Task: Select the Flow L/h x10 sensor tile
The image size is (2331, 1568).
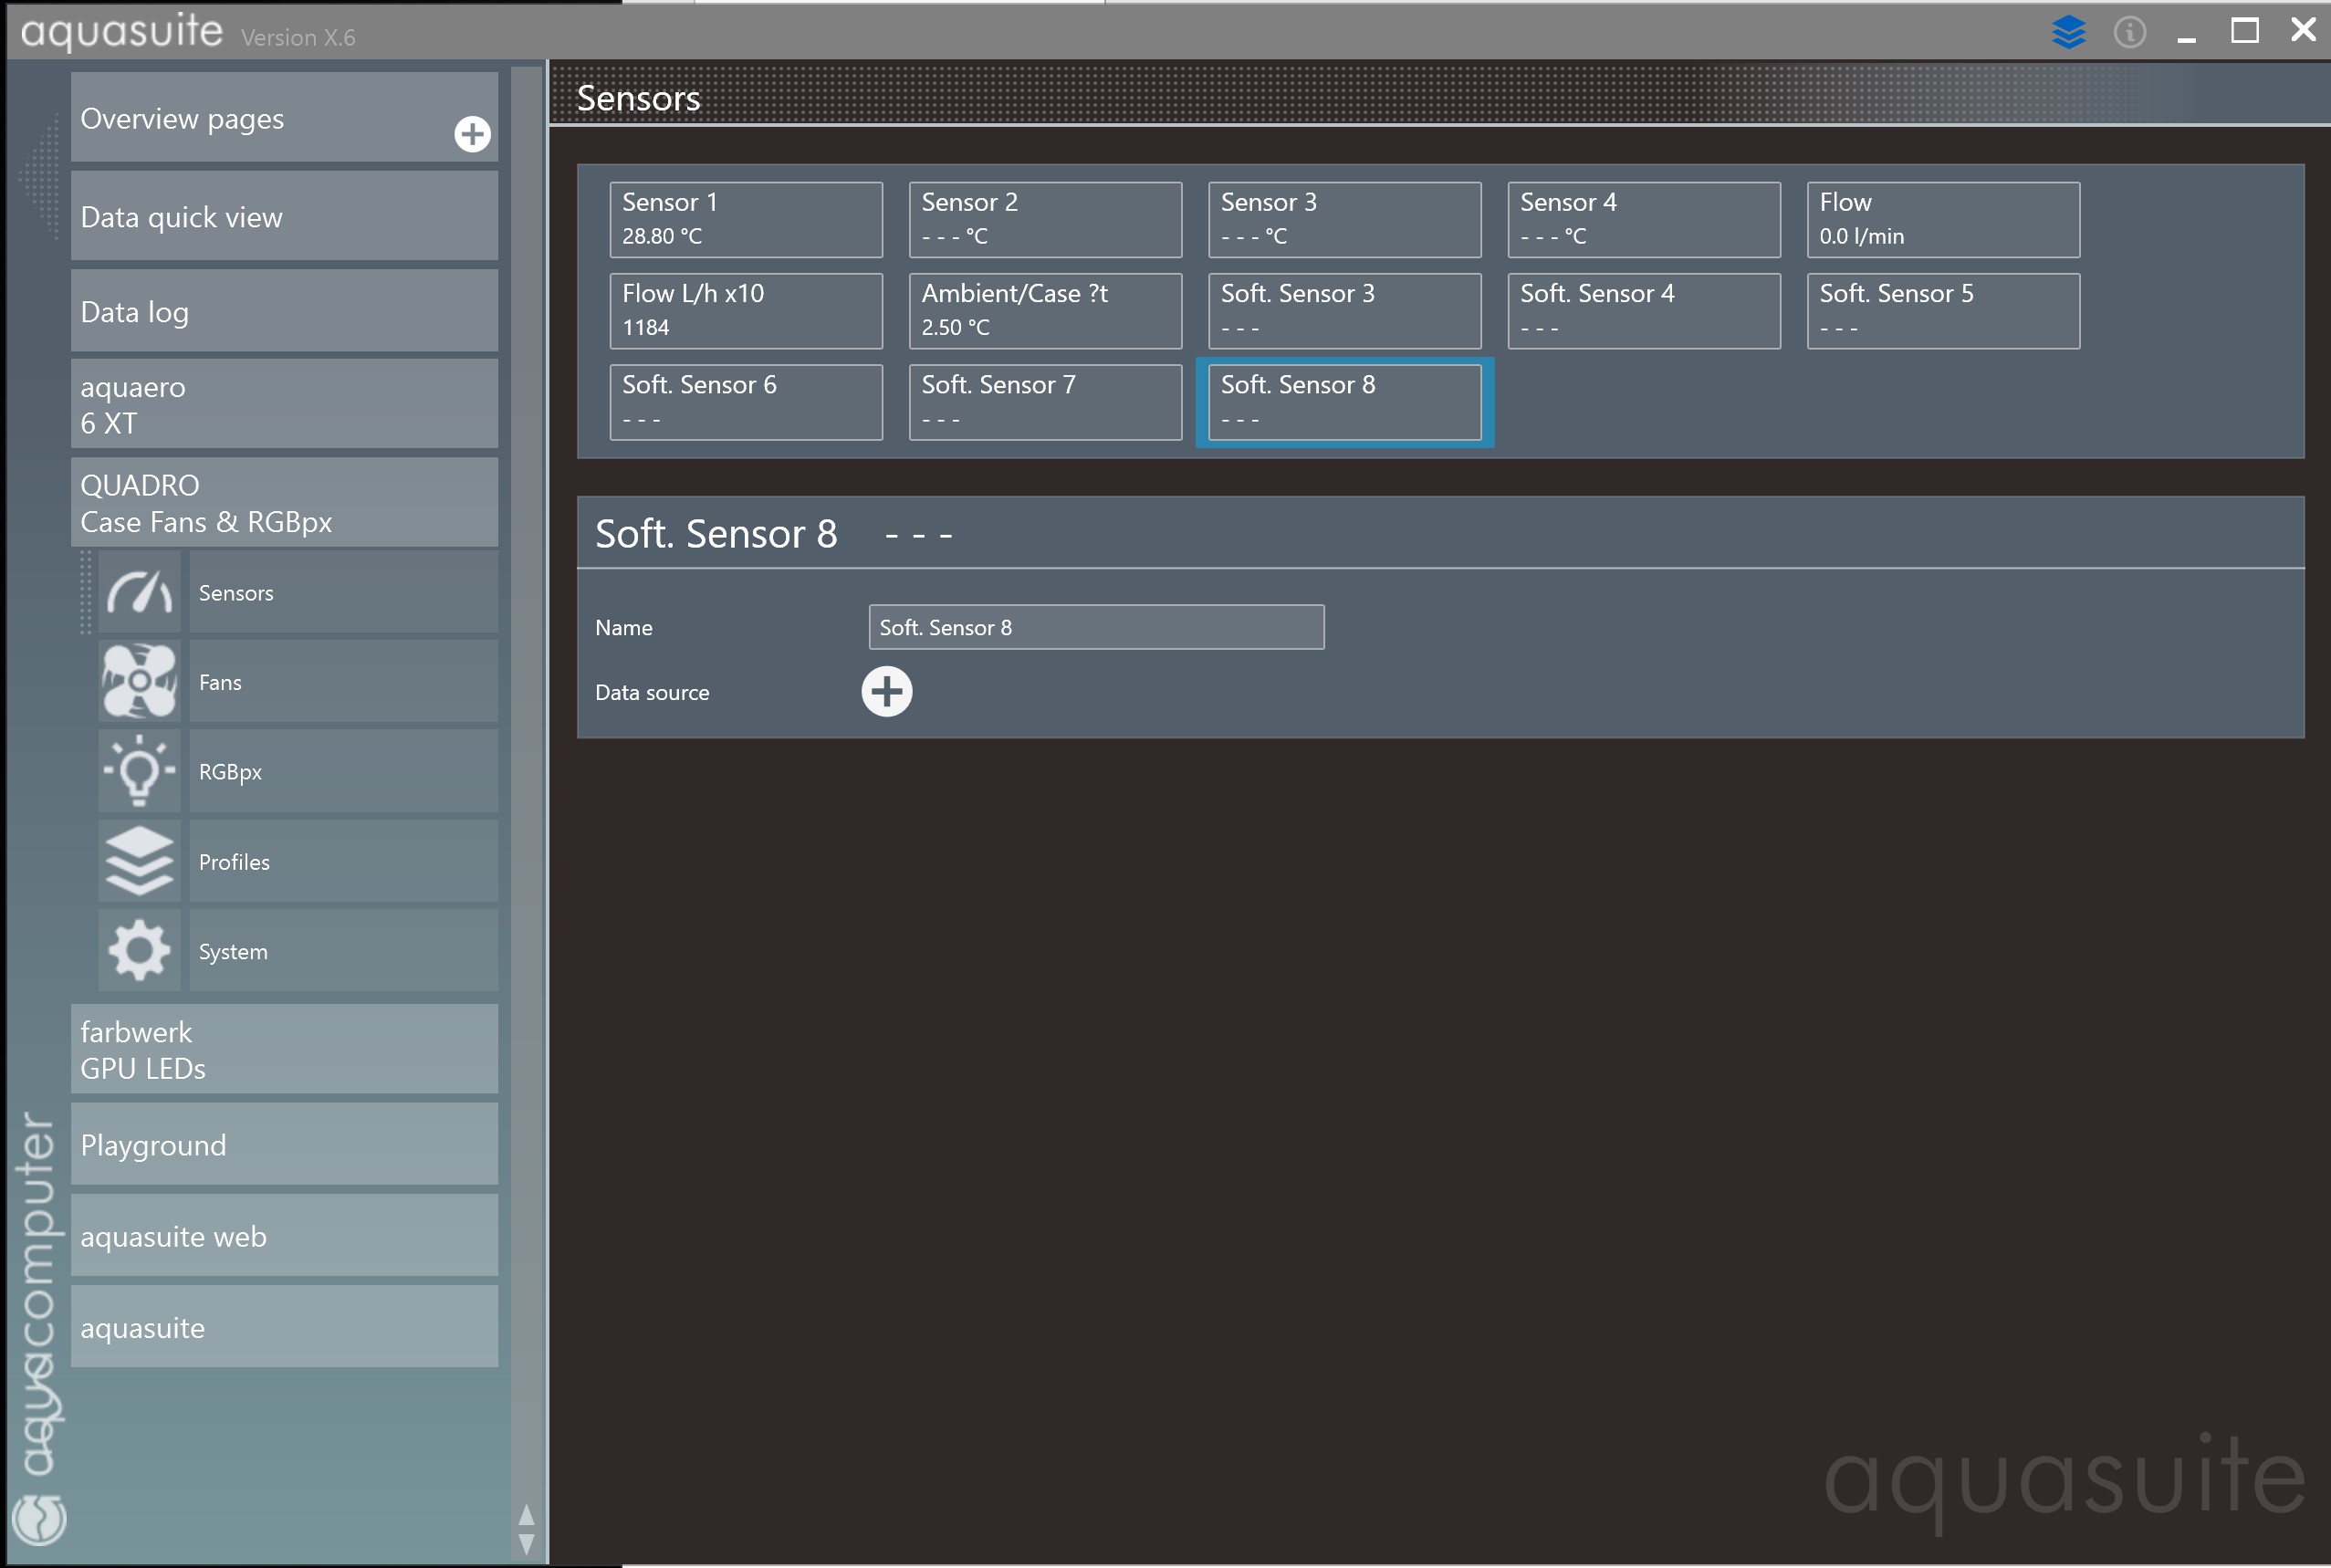Action: [745, 310]
